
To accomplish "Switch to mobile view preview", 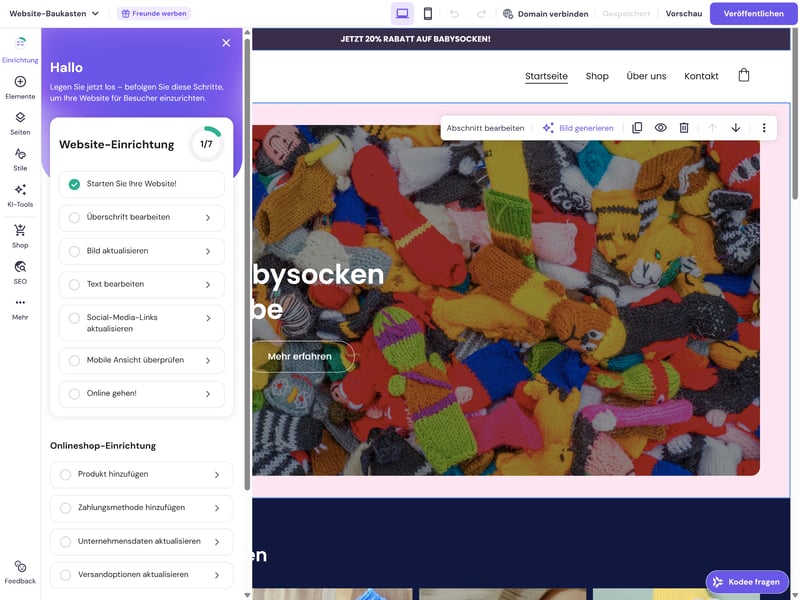I will 428,14.
